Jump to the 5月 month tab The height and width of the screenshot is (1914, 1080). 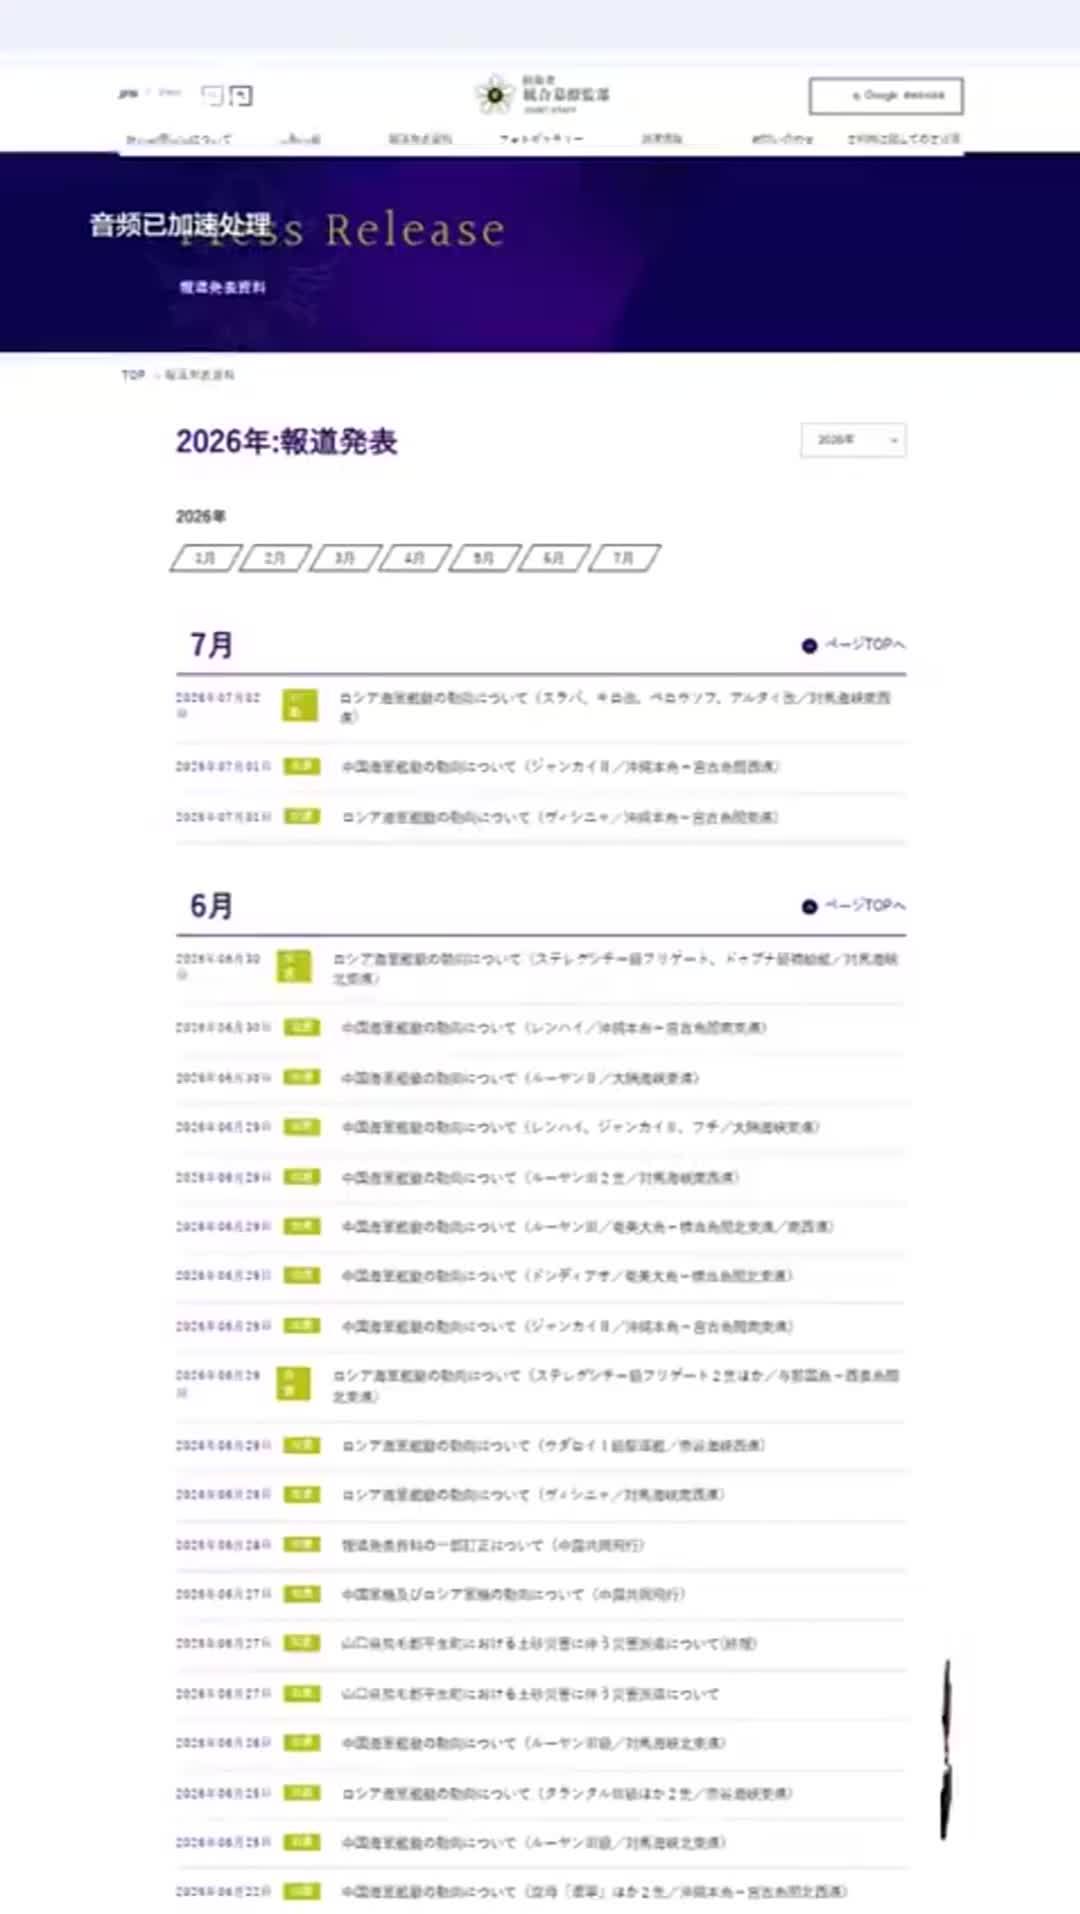point(484,558)
